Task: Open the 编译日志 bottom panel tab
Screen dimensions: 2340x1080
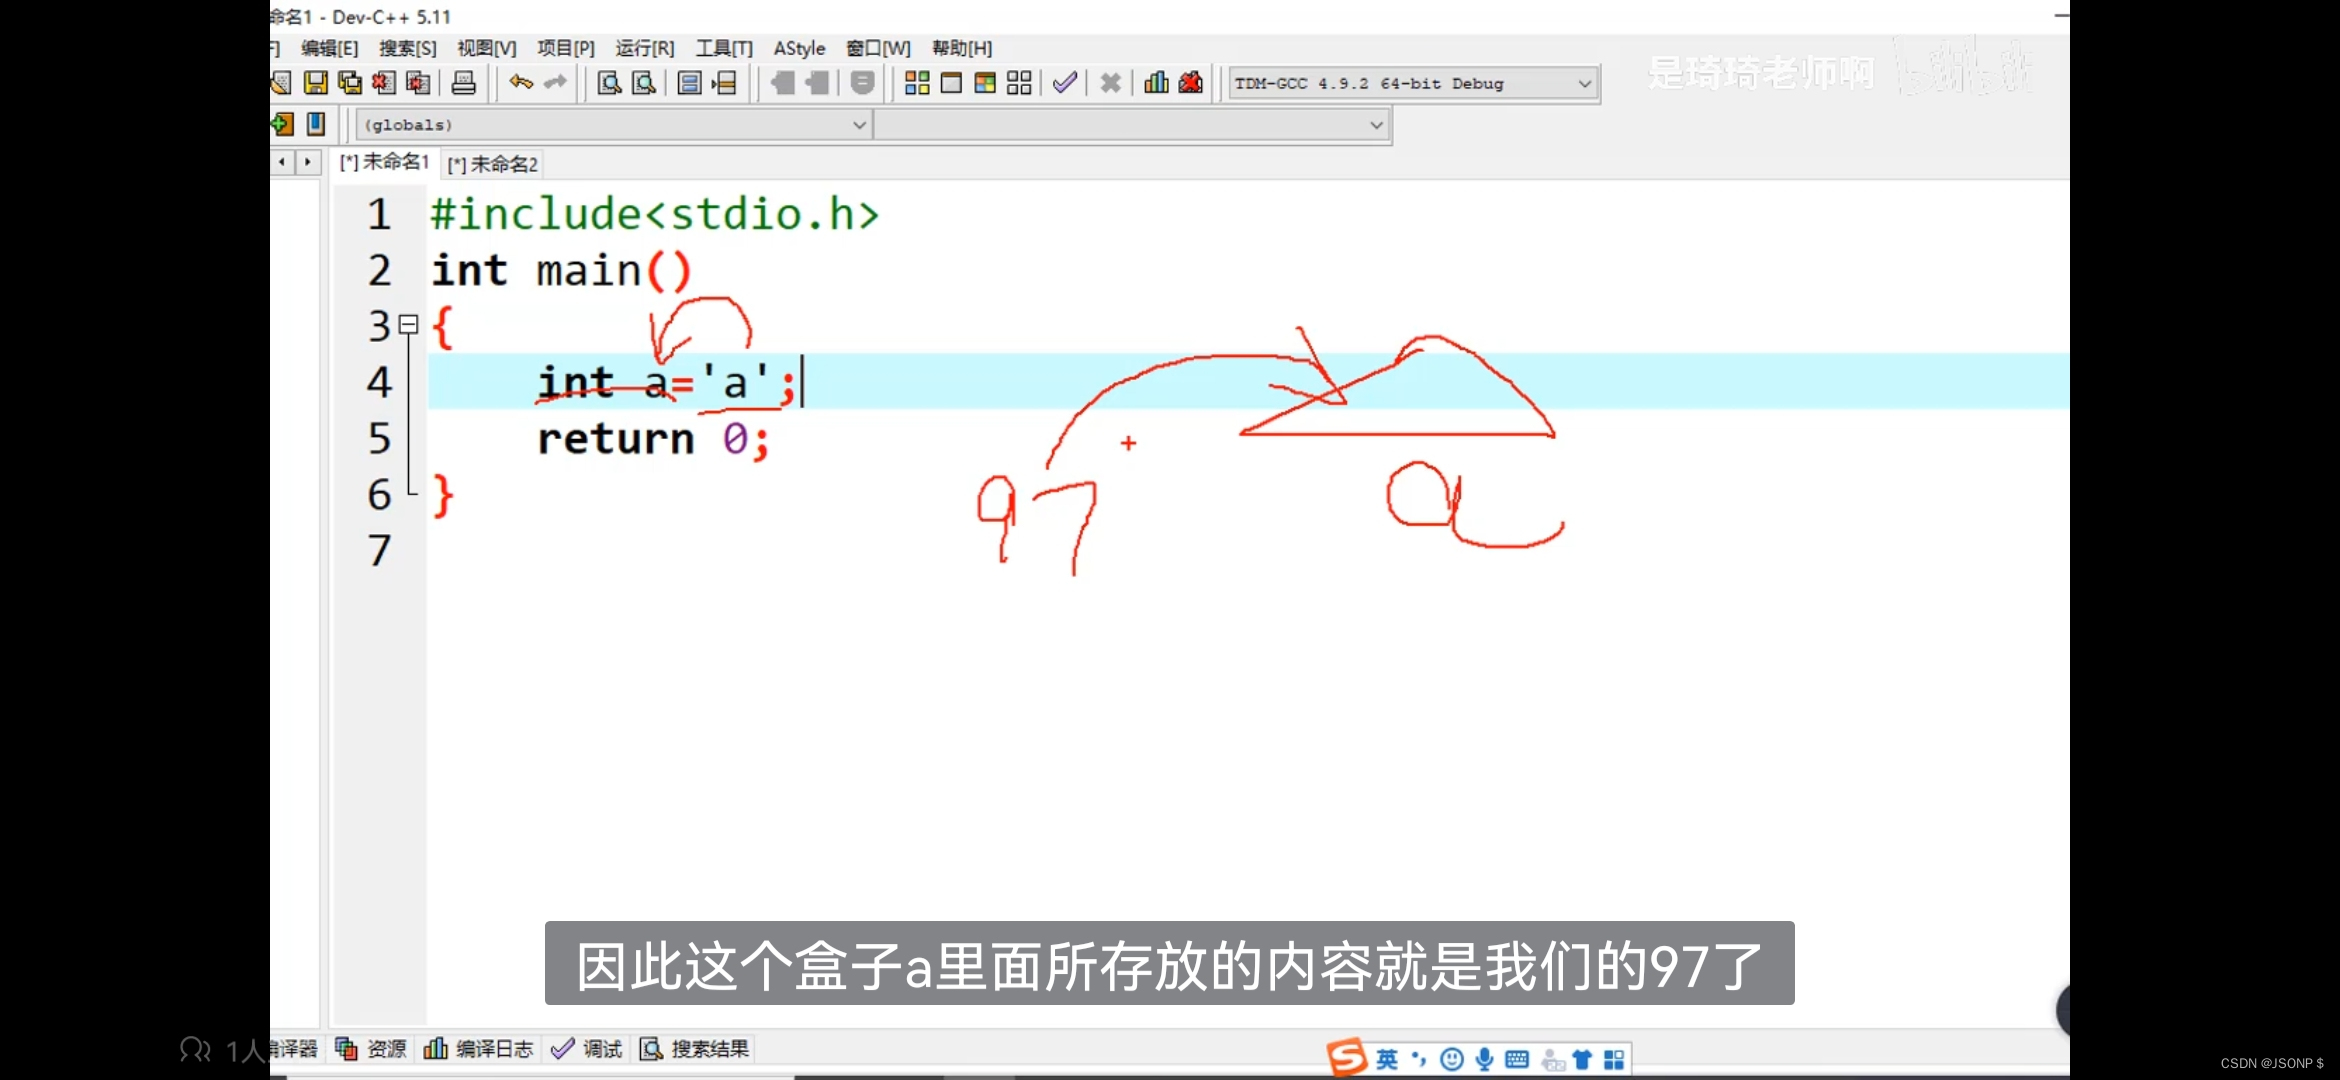Action: [480, 1049]
